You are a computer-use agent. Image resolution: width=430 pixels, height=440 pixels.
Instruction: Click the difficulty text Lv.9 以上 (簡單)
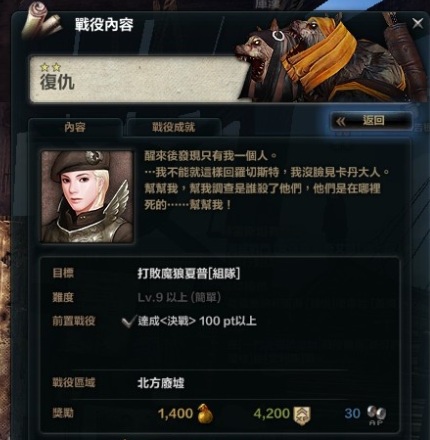pos(179,297)
